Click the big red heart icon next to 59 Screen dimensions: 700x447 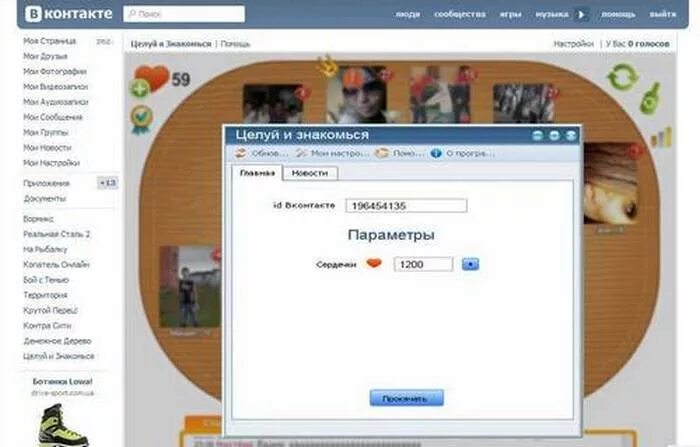[153, 77]
